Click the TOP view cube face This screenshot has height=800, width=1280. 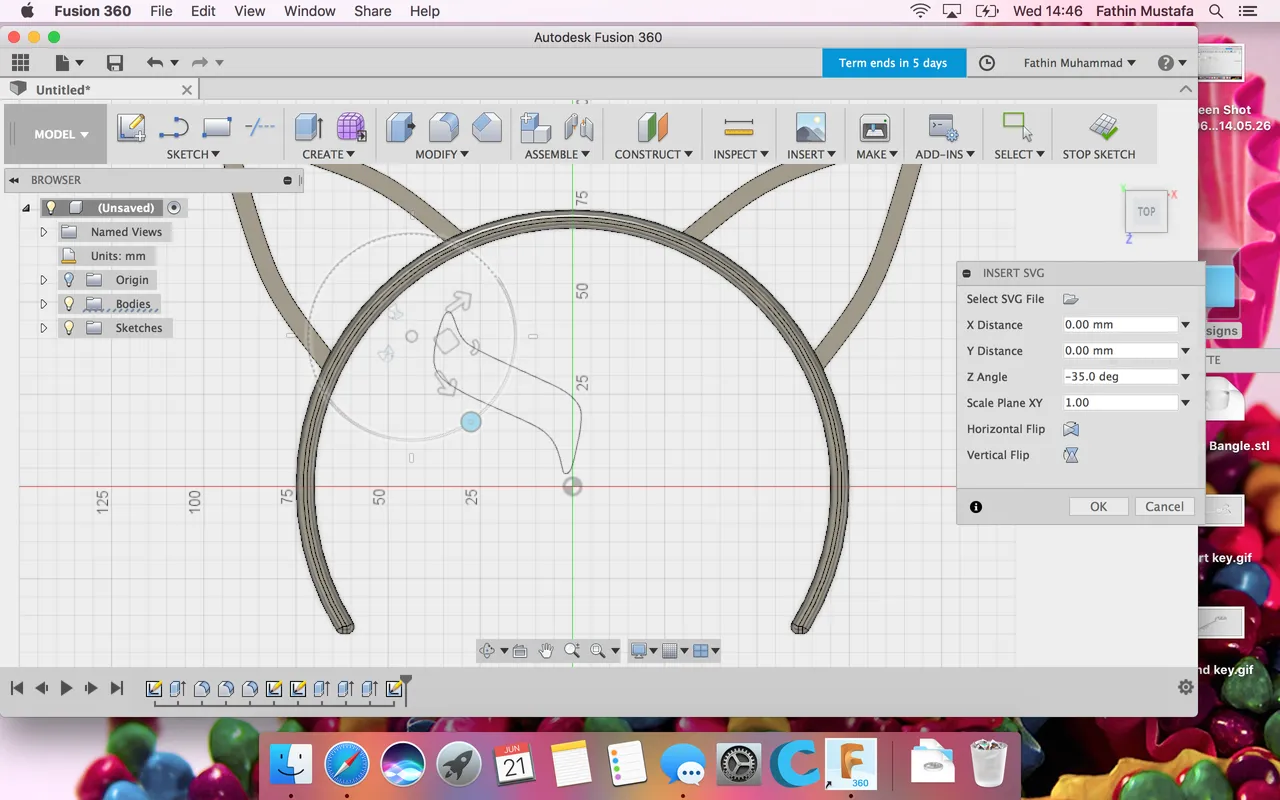(x=1146, y=212)
